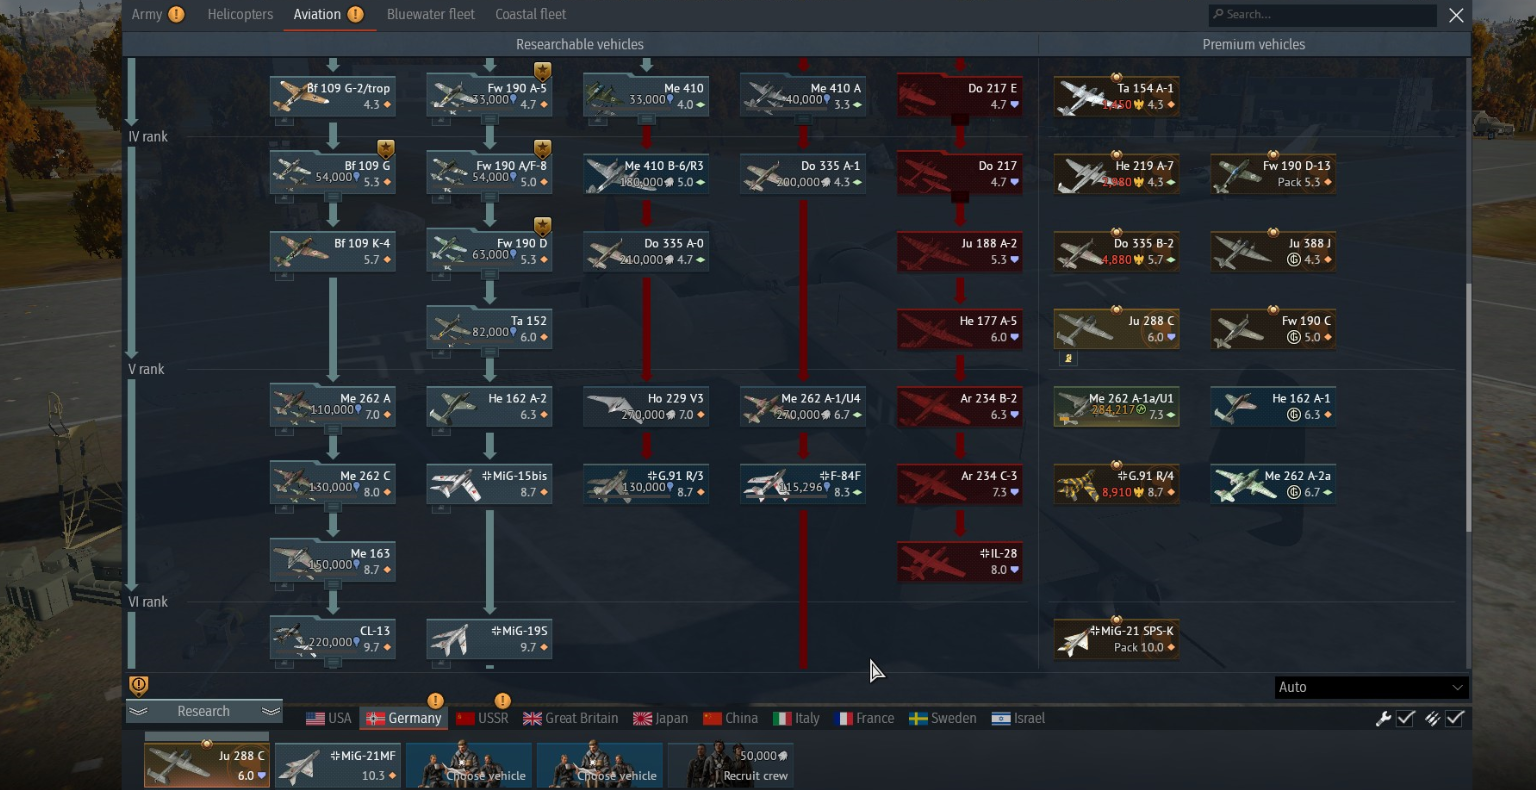Screen dimensions: 1536x790
Task: Select the Ju 288 C crew slot
Action: (x=207, y=765)
